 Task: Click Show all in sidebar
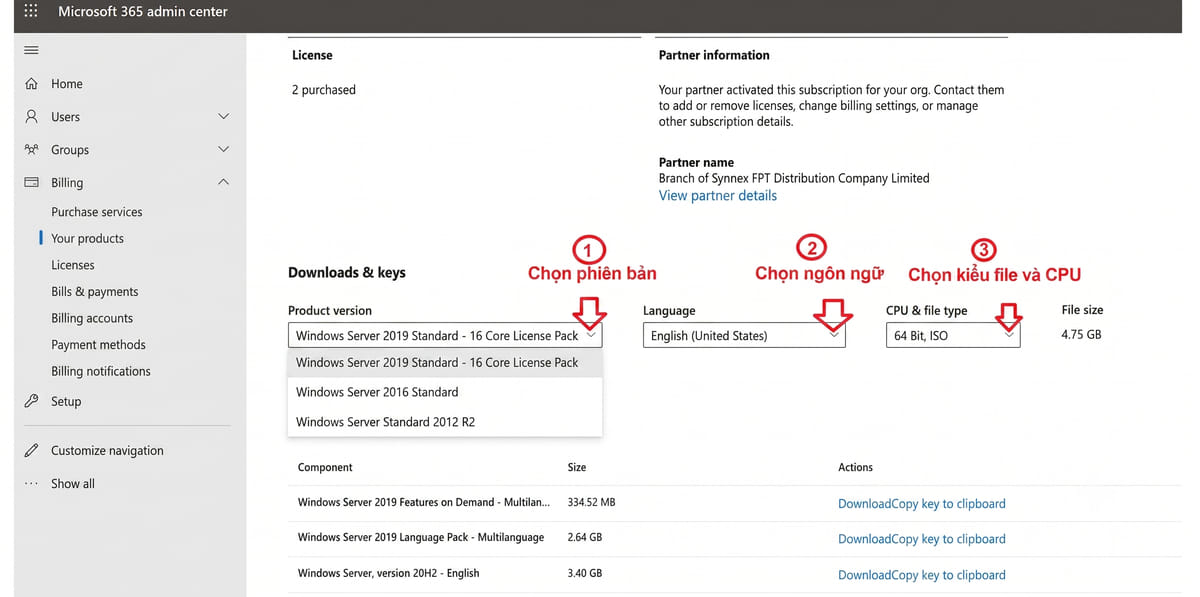tap(73, 483)
